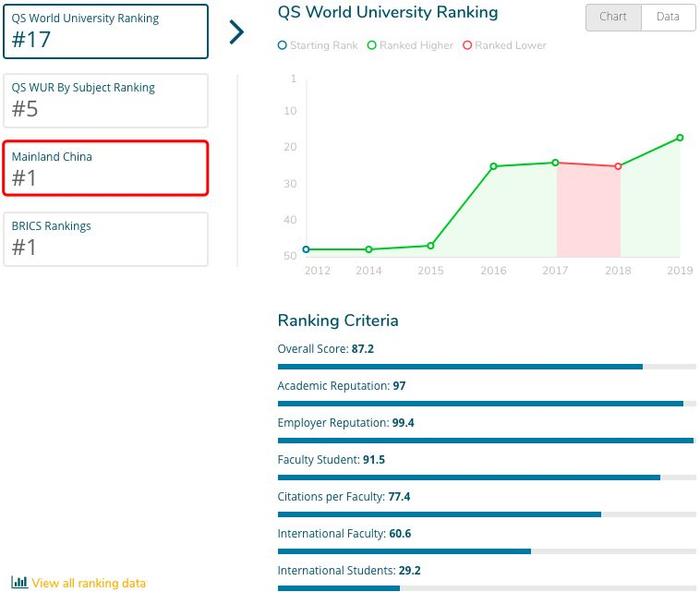Image resolution: width=700 pixels, height=593 pixels.
Task: Select the QS World University Ranking #17 card
Action: 105,31
